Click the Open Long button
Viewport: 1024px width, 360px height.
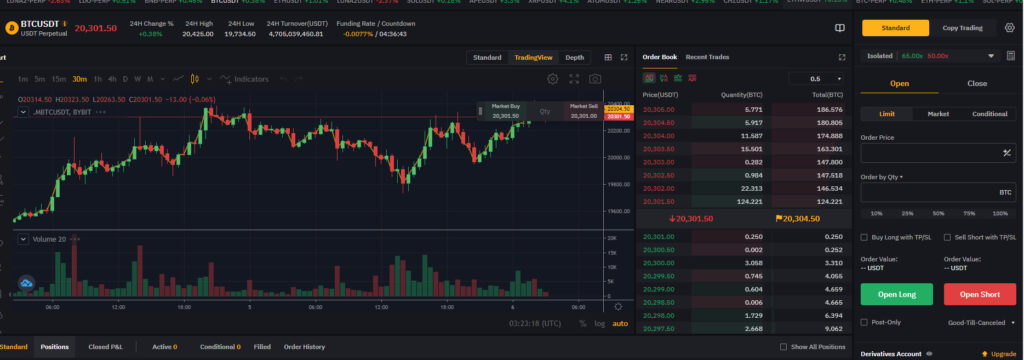click(x=897, y=295)
